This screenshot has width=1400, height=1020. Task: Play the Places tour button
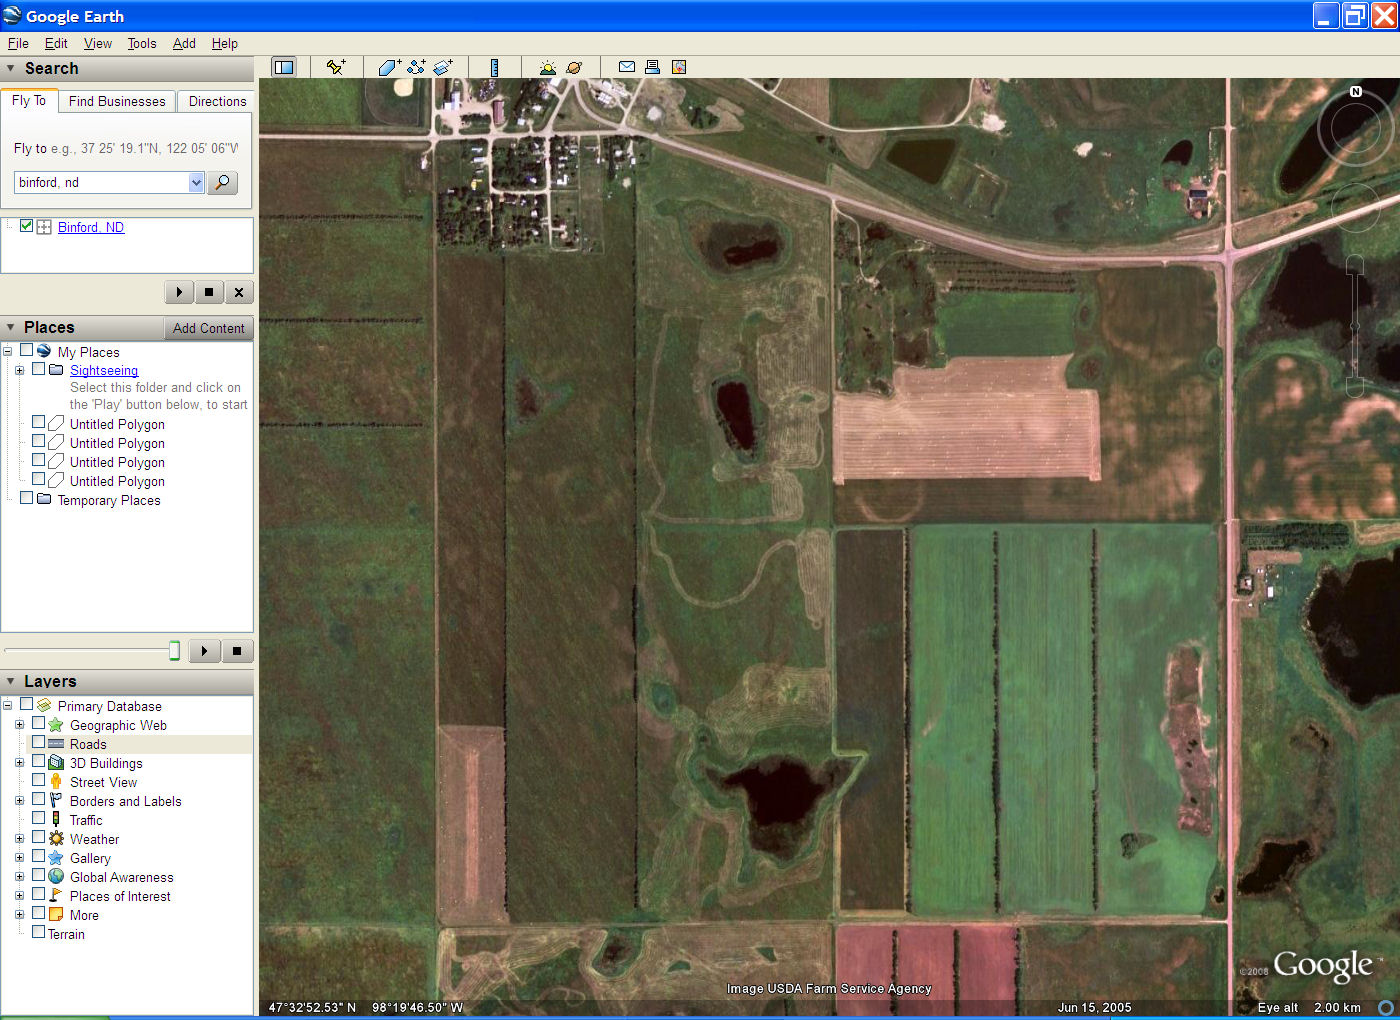pos(204,651)
